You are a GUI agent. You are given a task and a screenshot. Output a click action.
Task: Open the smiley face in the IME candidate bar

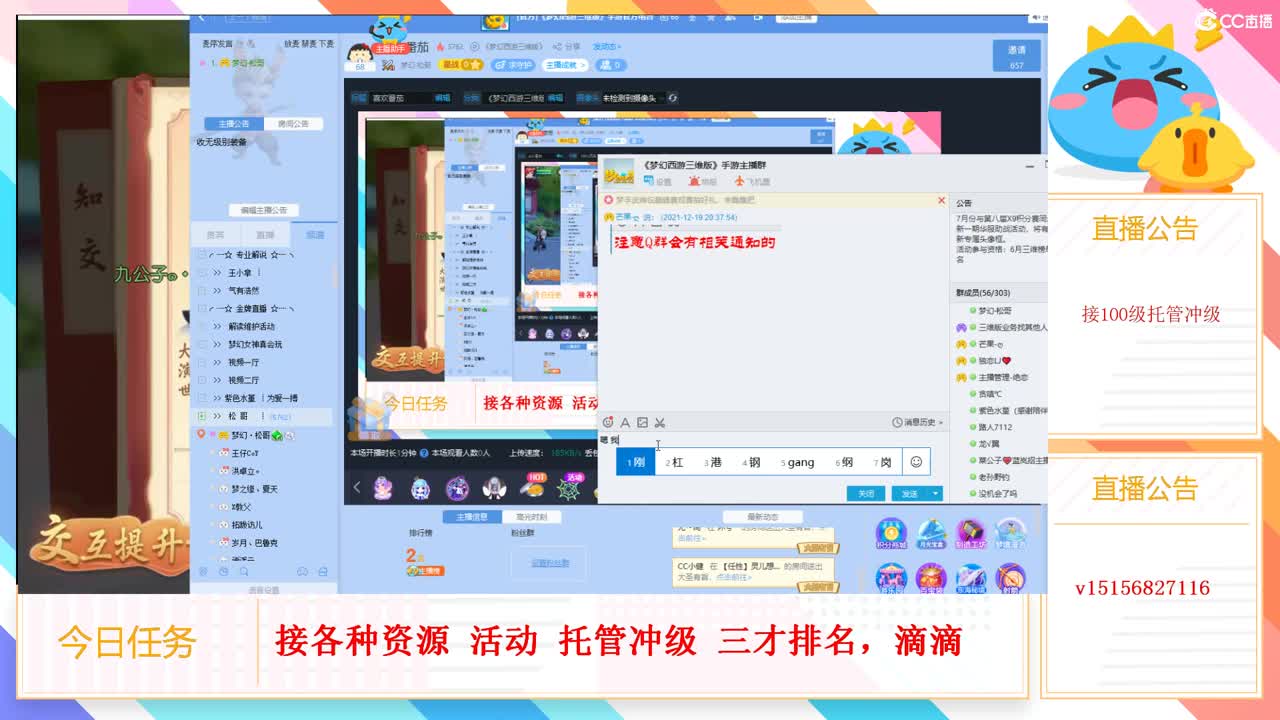click(x=915, y=461)
